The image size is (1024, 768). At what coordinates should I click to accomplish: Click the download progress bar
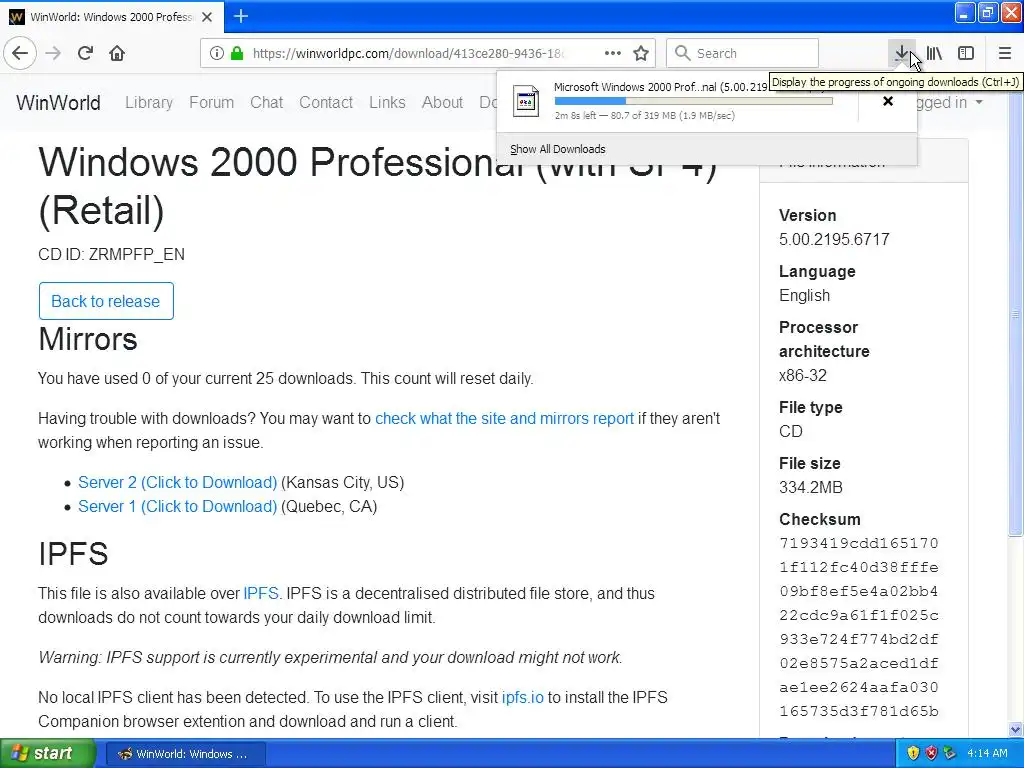[694, 101]
